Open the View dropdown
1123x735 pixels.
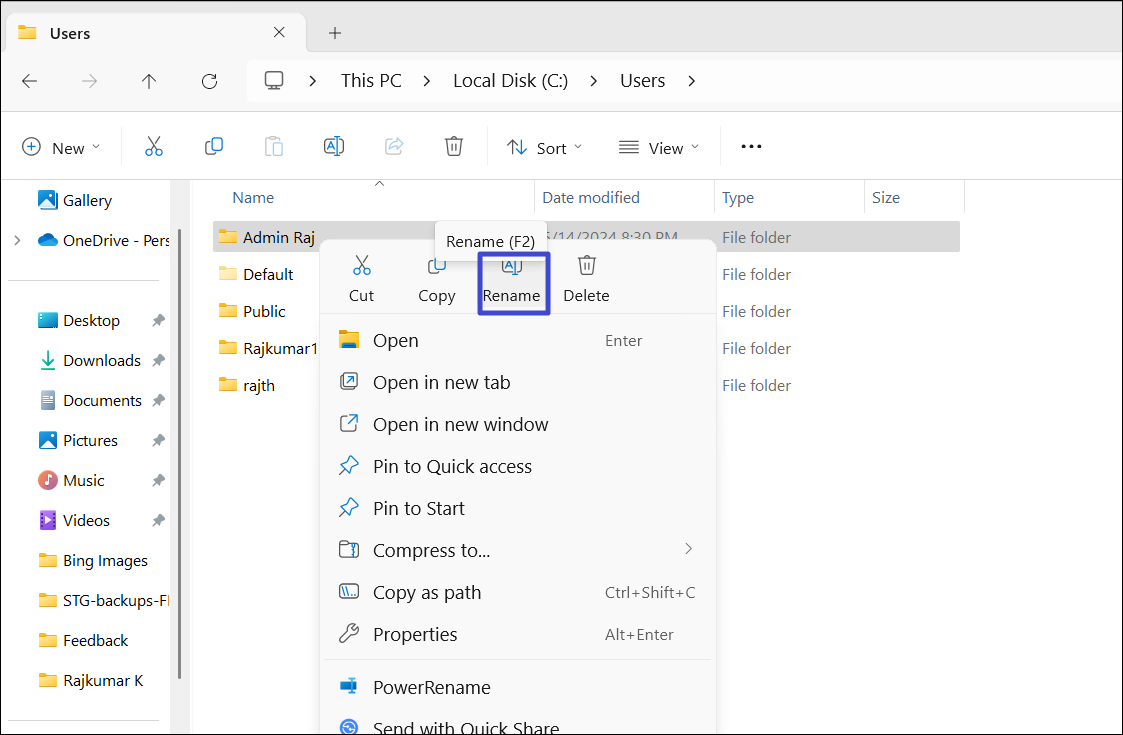(x=659, y=147)
